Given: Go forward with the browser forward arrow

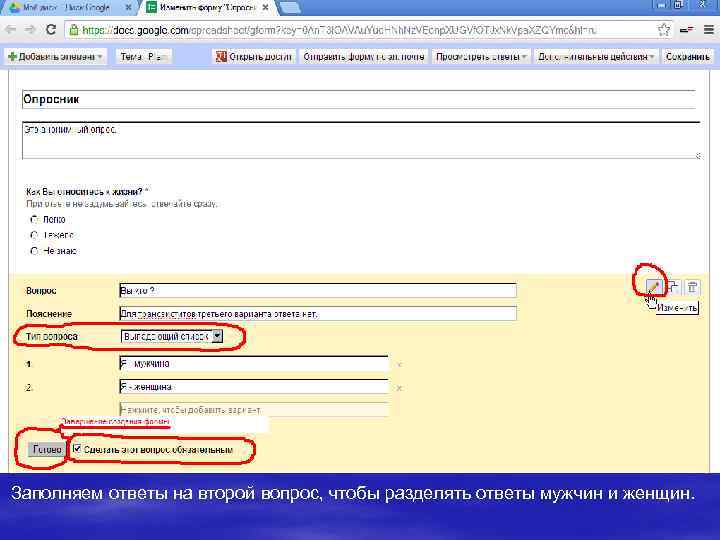Looking at the screenshot, I should click(30, 30).
